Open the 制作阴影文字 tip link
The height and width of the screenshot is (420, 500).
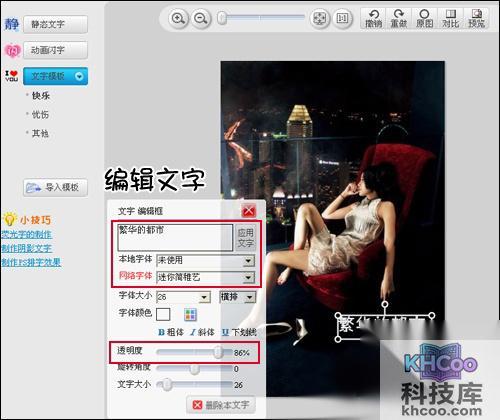tap(27, 248)
